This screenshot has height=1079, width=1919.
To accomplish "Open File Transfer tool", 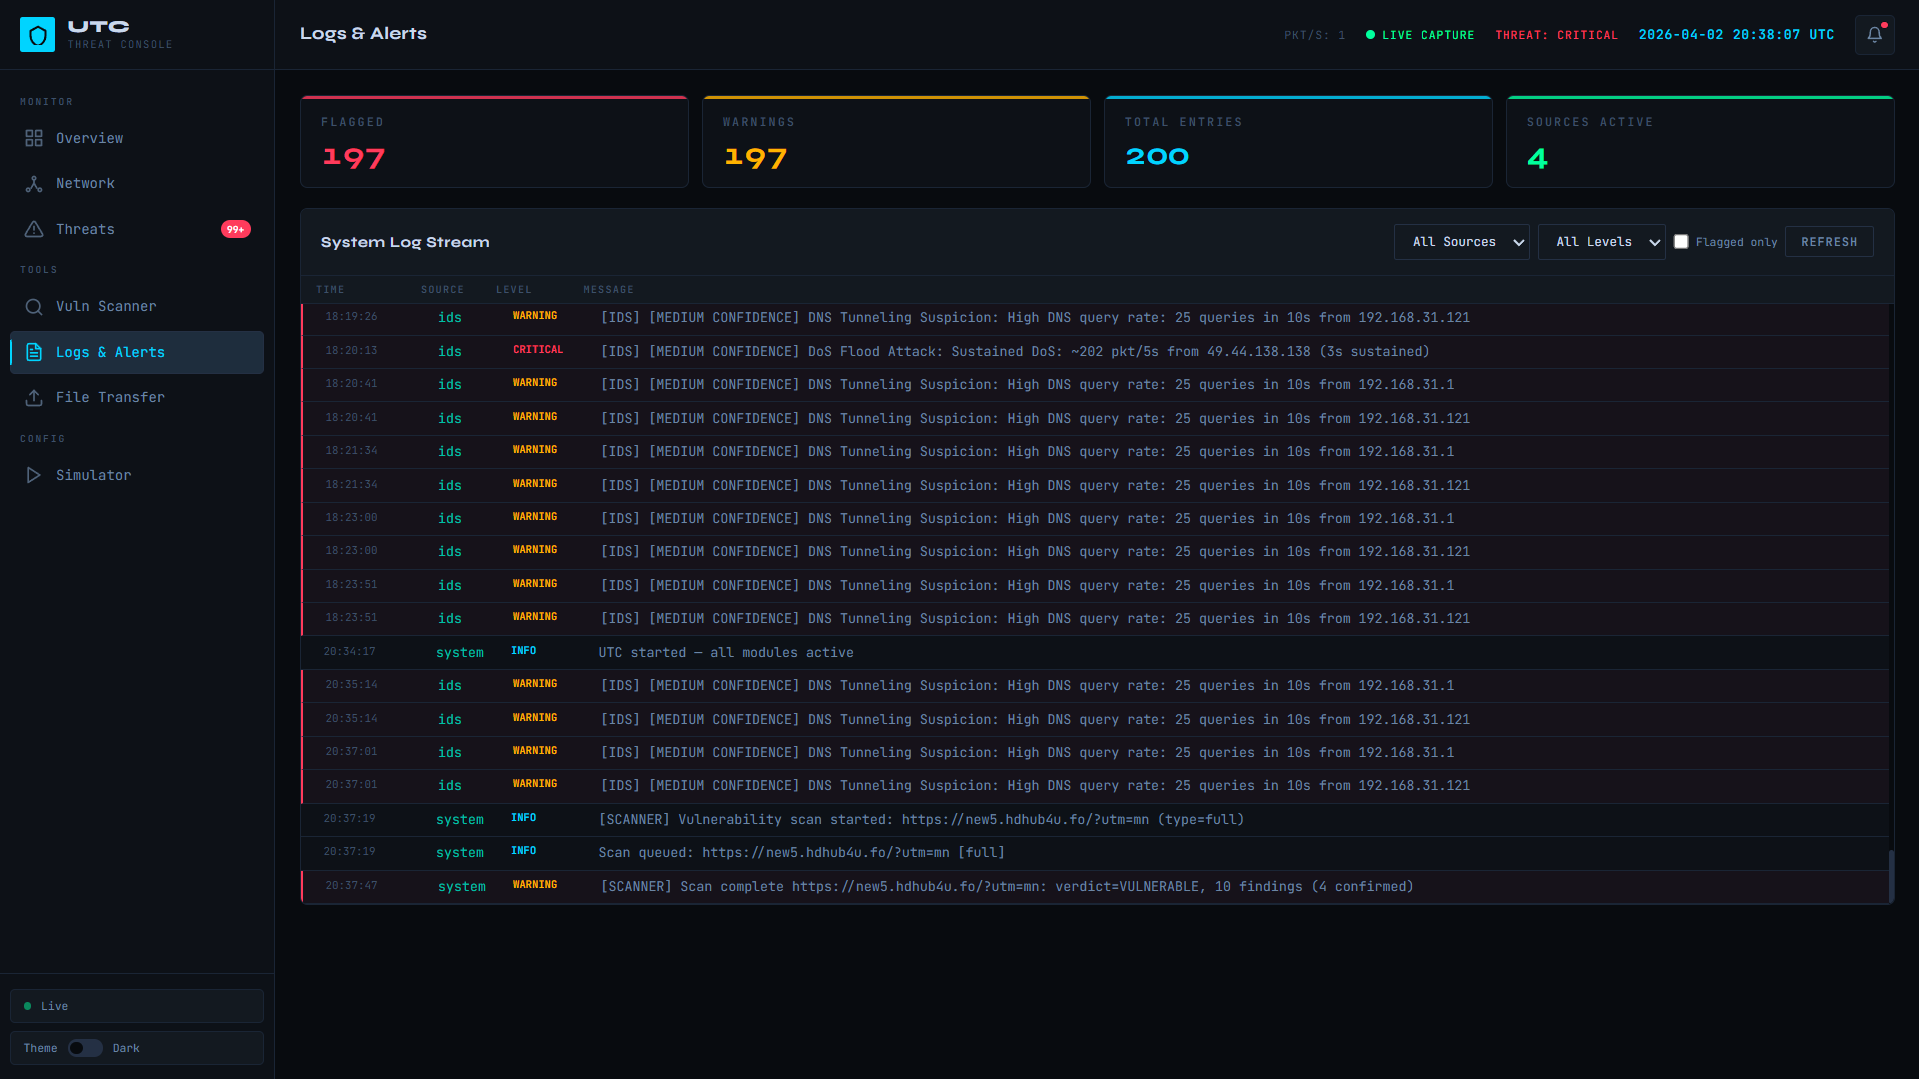I will pos(137,398).
